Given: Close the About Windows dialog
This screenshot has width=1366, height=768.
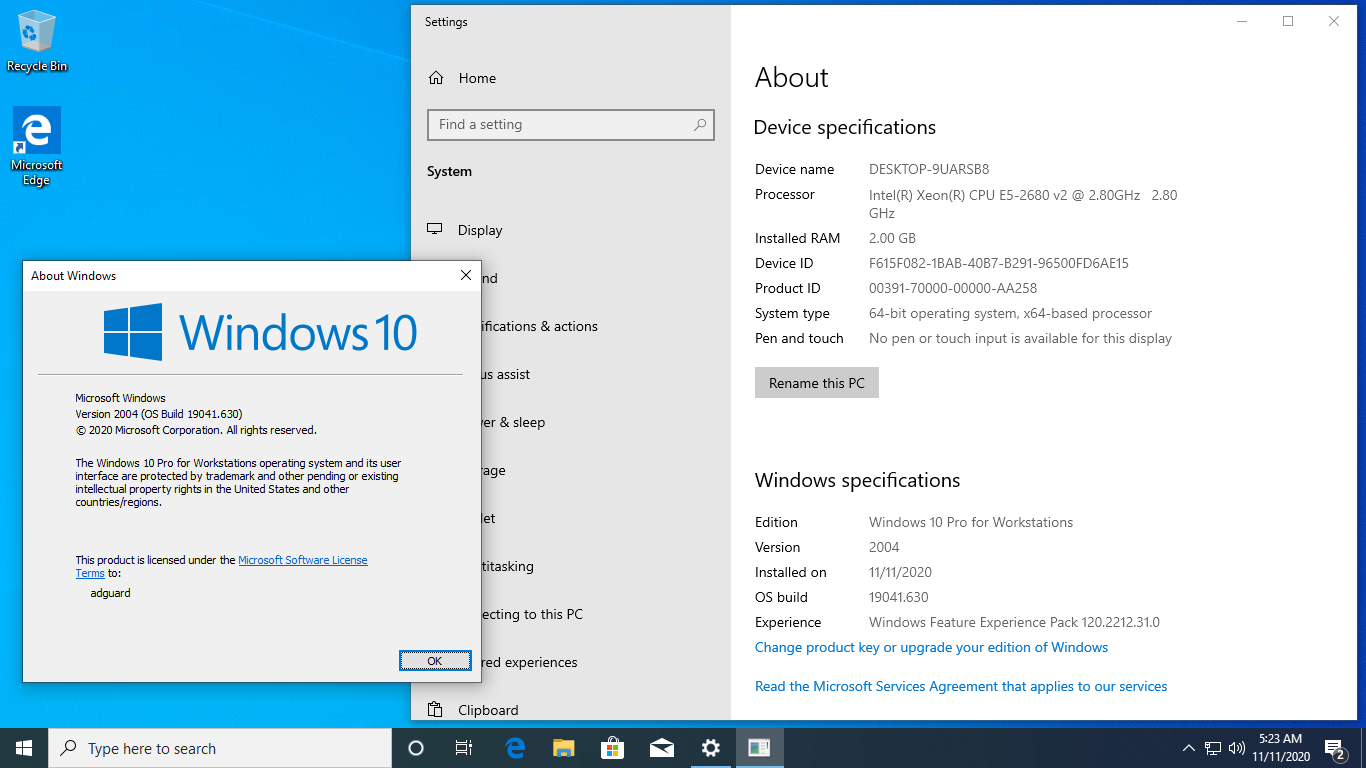Looking at the screenshot, I should point(466,275).
